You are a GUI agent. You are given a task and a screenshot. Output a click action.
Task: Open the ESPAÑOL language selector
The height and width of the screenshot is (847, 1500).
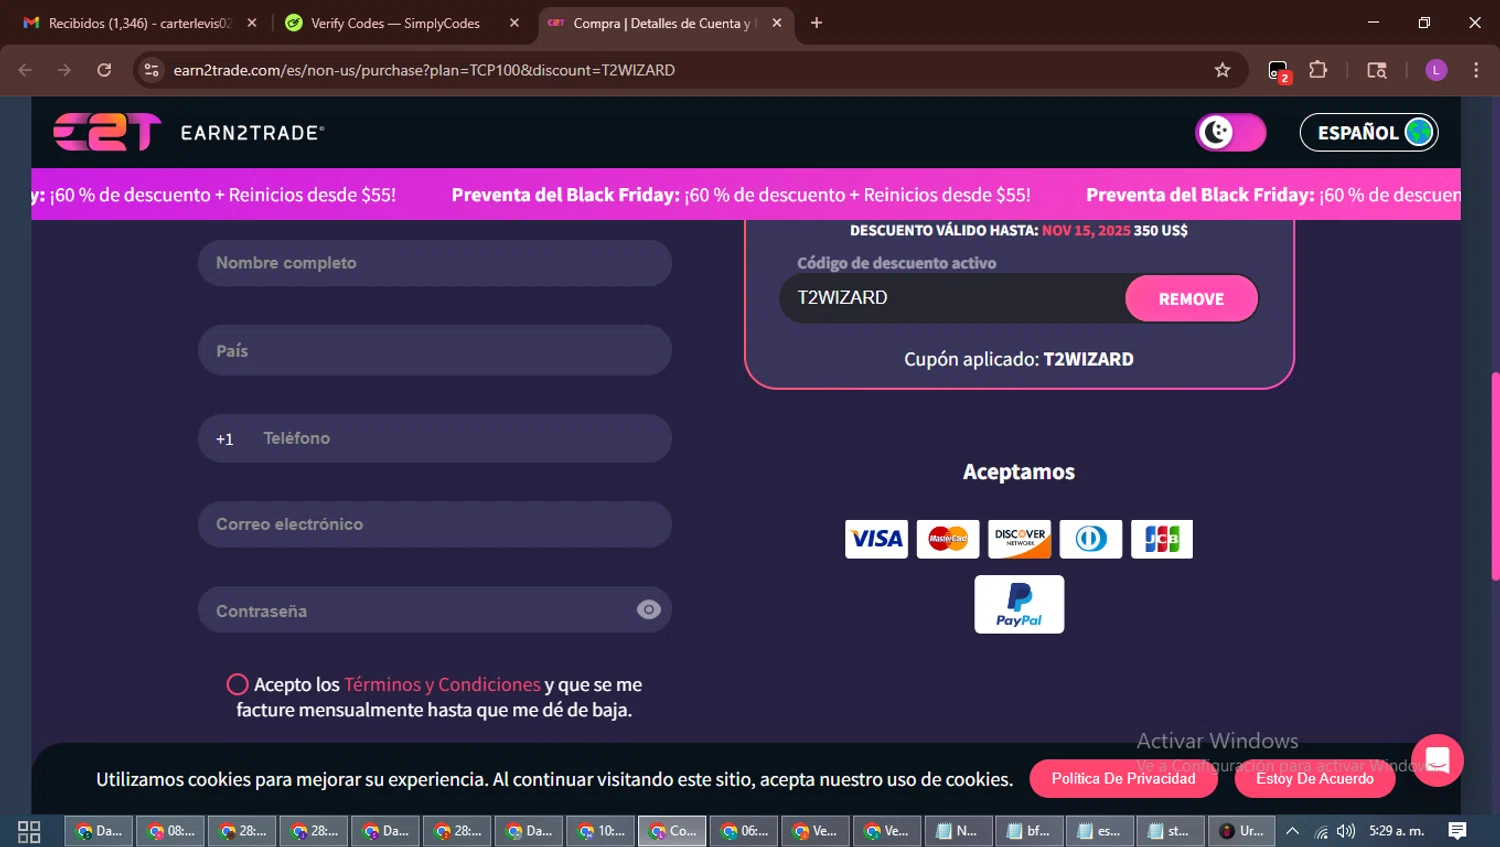pos(1369,132)
